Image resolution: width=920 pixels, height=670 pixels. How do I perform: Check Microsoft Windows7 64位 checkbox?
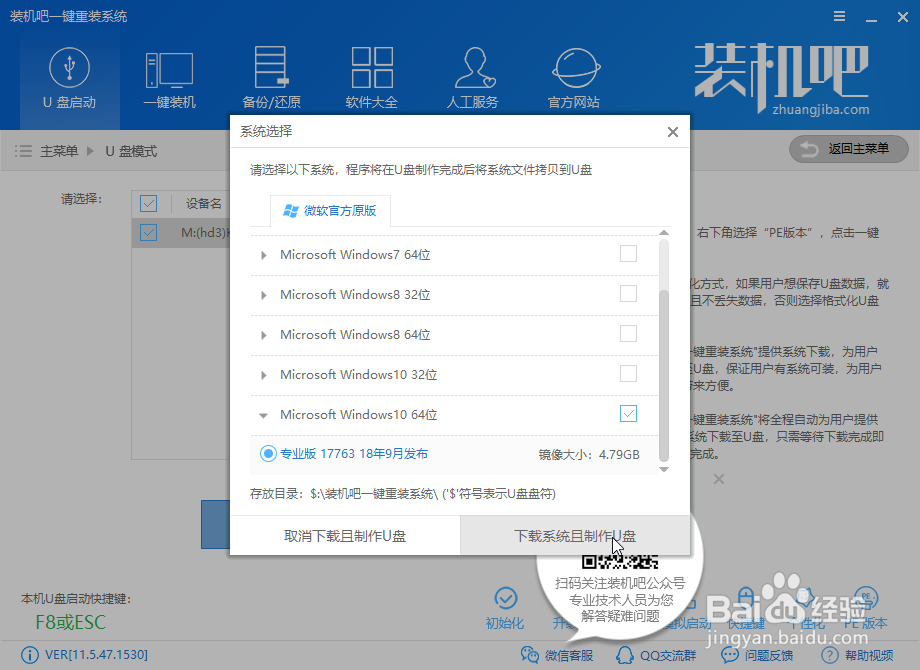click(628, 254)
